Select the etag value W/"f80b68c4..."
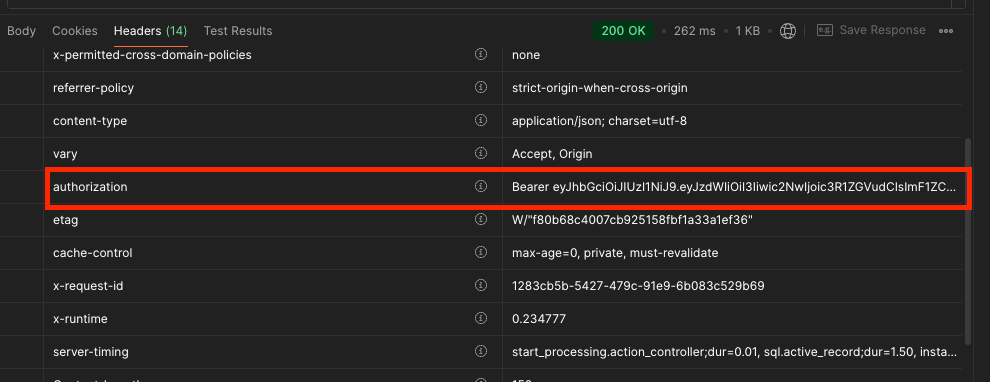The height and width of the screenshot is (382, 990). [633, 220]
